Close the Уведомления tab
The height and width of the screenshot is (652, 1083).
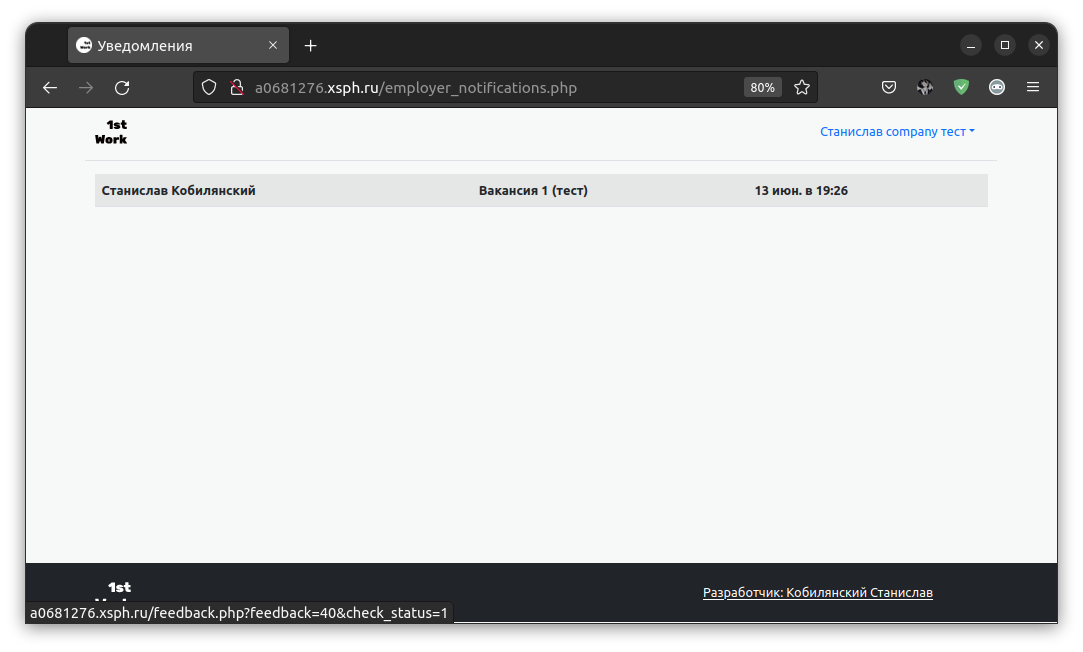tap(273, 45)
